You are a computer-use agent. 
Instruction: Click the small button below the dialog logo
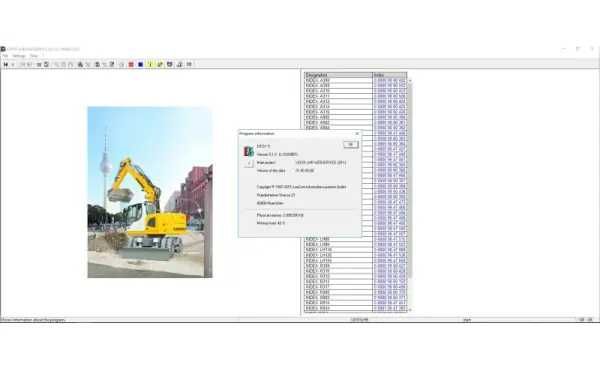[x=249, y=163]
